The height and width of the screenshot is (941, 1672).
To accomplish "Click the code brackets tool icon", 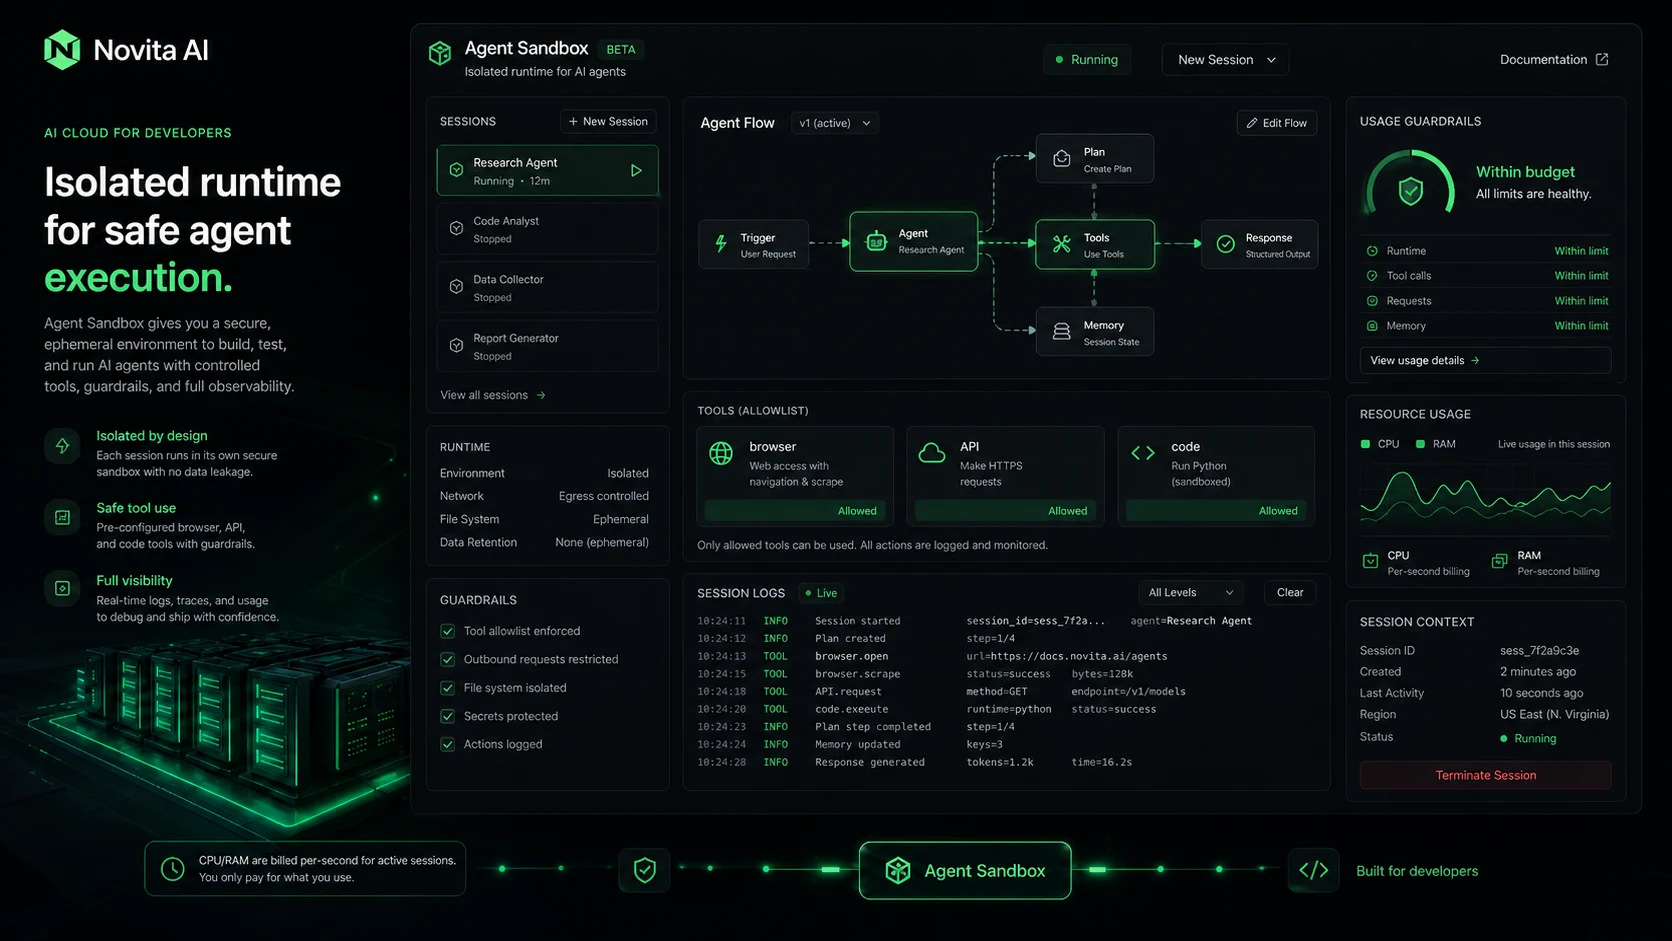I will point(1143,453).
